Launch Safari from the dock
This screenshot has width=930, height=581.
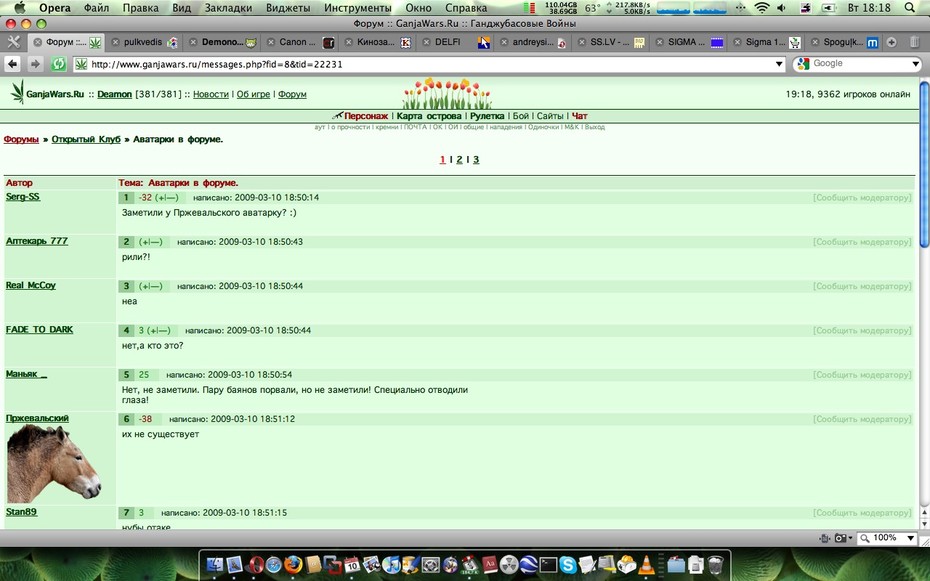274,564
